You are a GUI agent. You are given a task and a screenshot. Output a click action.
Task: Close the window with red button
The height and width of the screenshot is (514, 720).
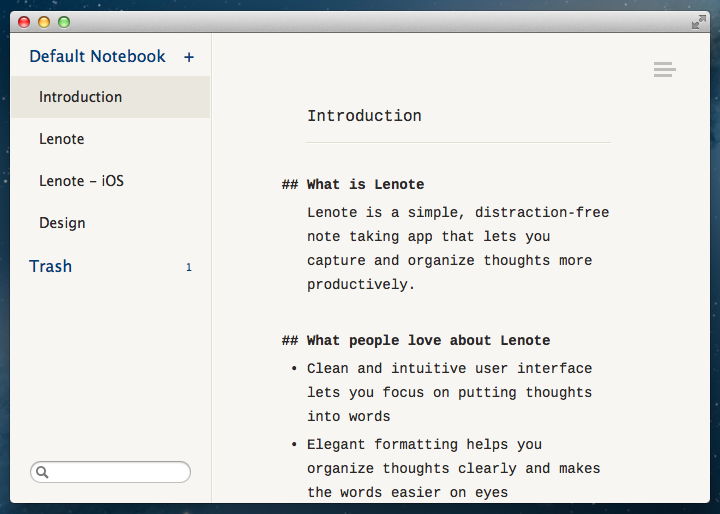pyautogui.click(x=24, y=22)
